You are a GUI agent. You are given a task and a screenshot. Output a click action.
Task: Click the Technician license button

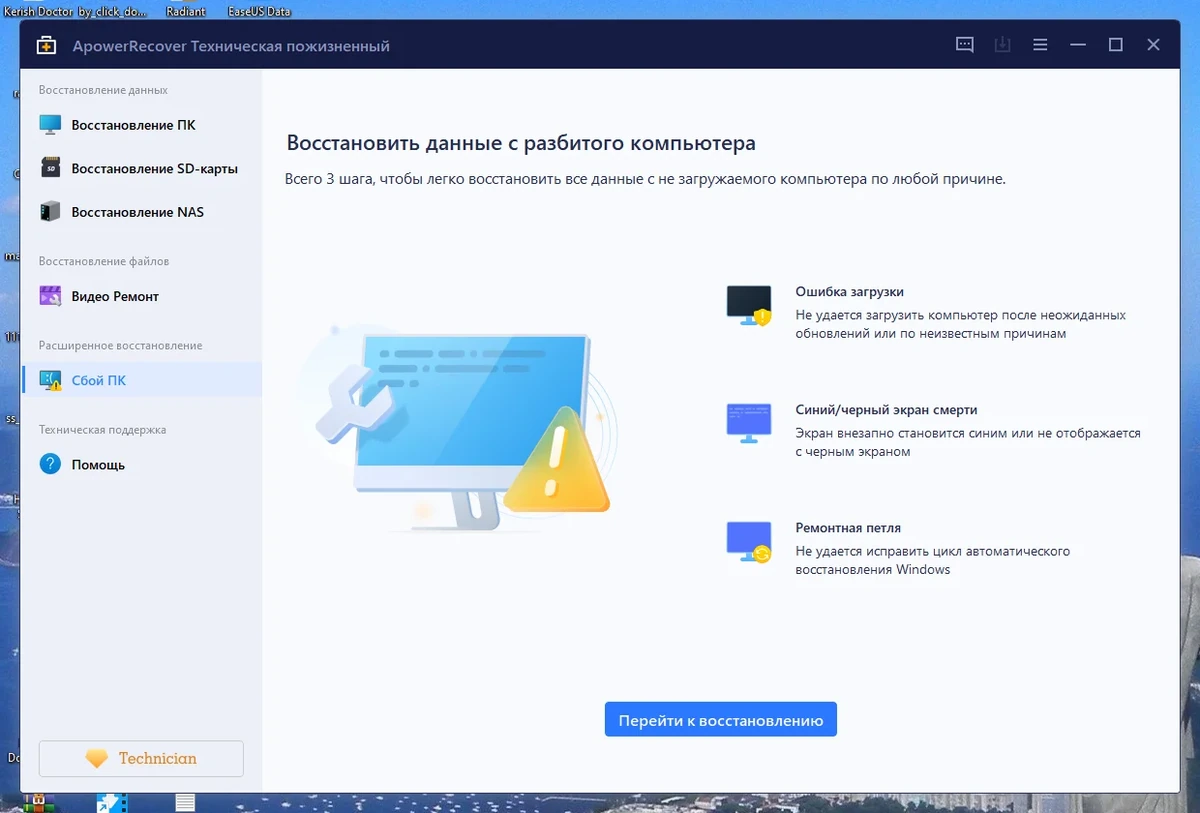[x=141, y=759]
